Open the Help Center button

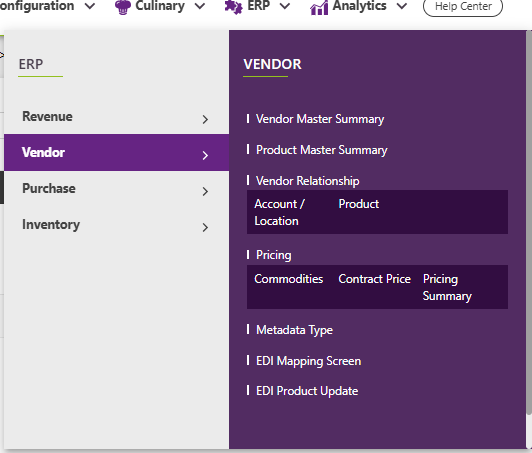[x=463, y=6]
